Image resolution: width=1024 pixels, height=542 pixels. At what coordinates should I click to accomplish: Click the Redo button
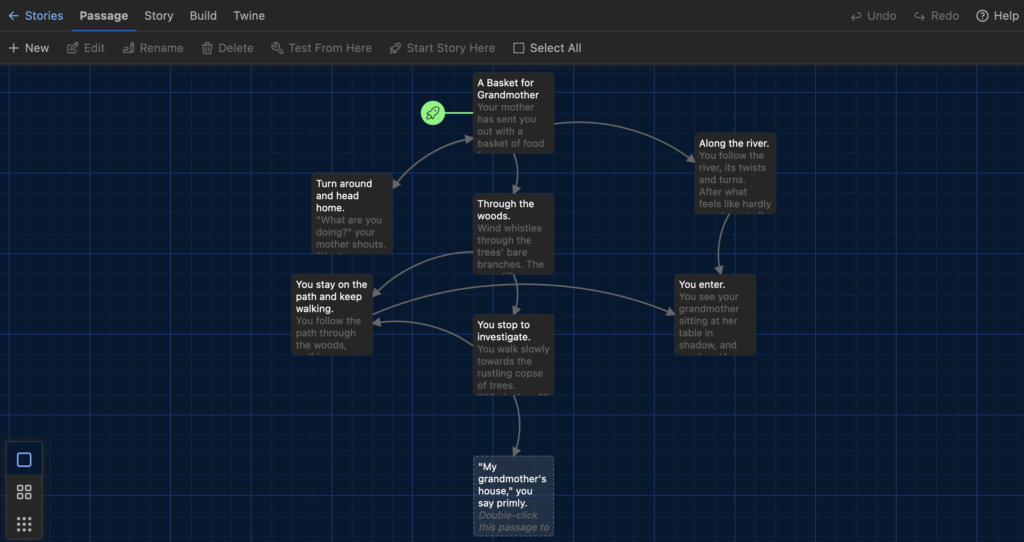coord(936,16)
